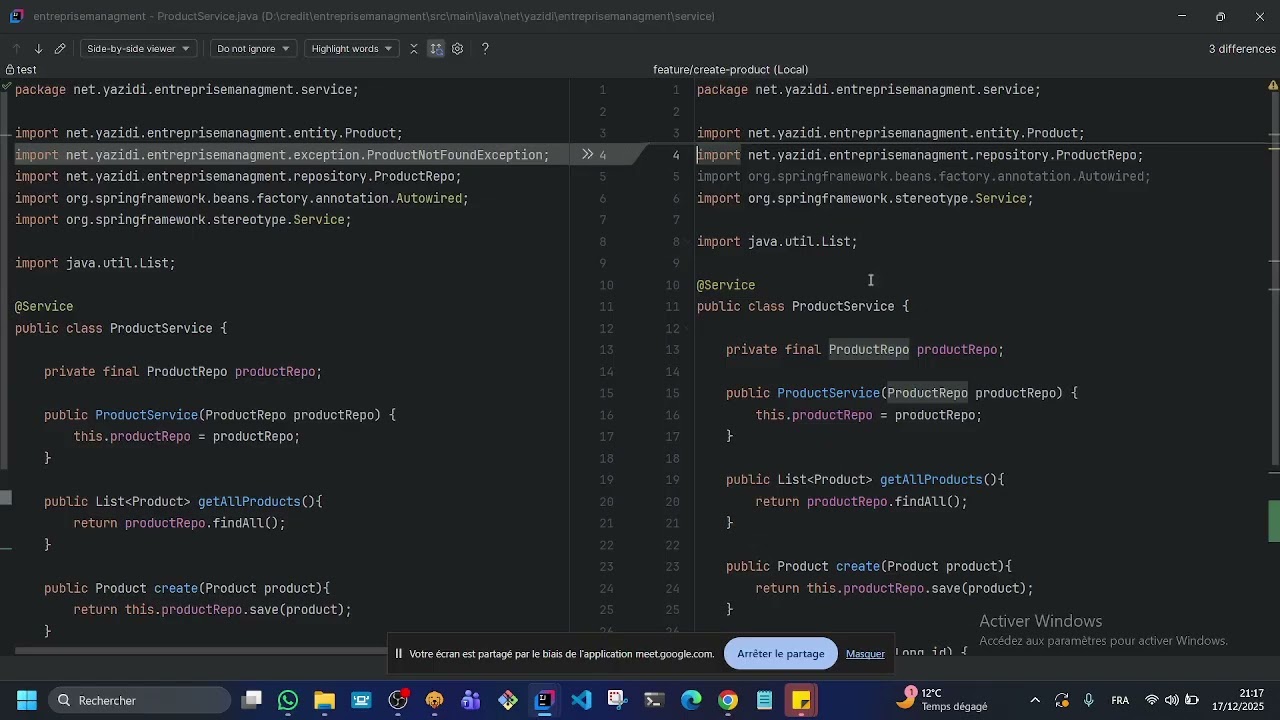Click the 'test' revision label
This screenshot has height=720, width=1280.
(27, 70)
